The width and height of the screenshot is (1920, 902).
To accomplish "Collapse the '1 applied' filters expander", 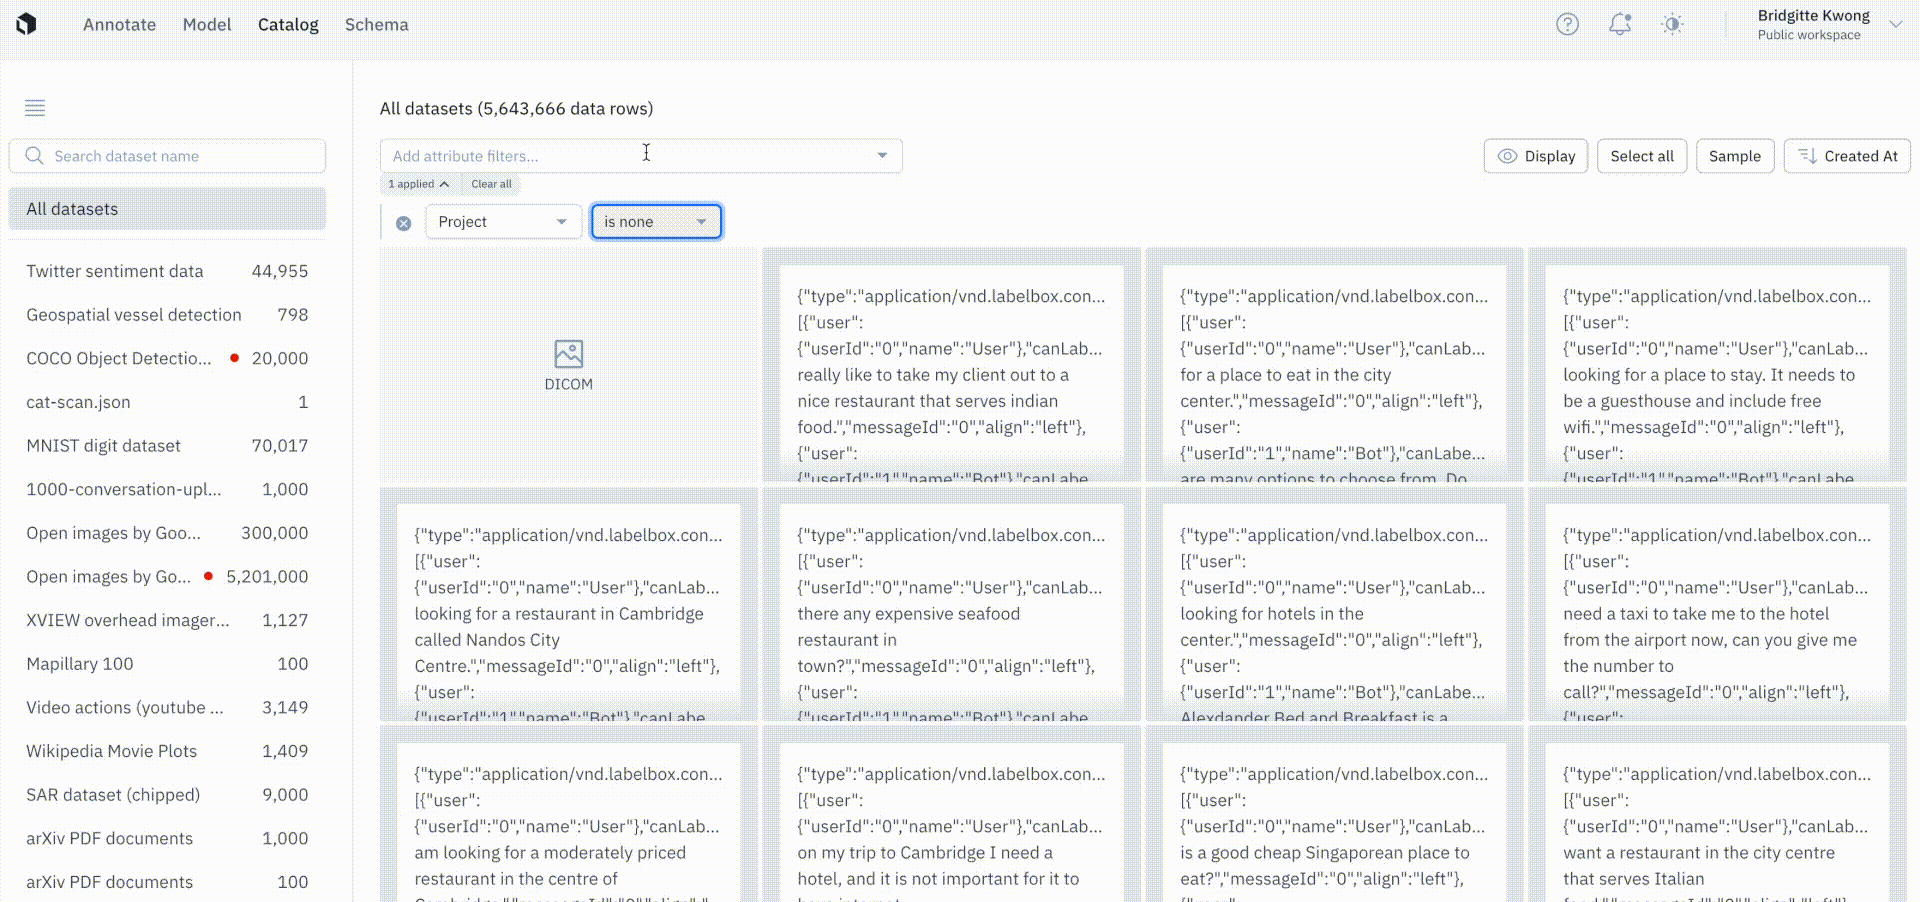I will pos(418,184).
